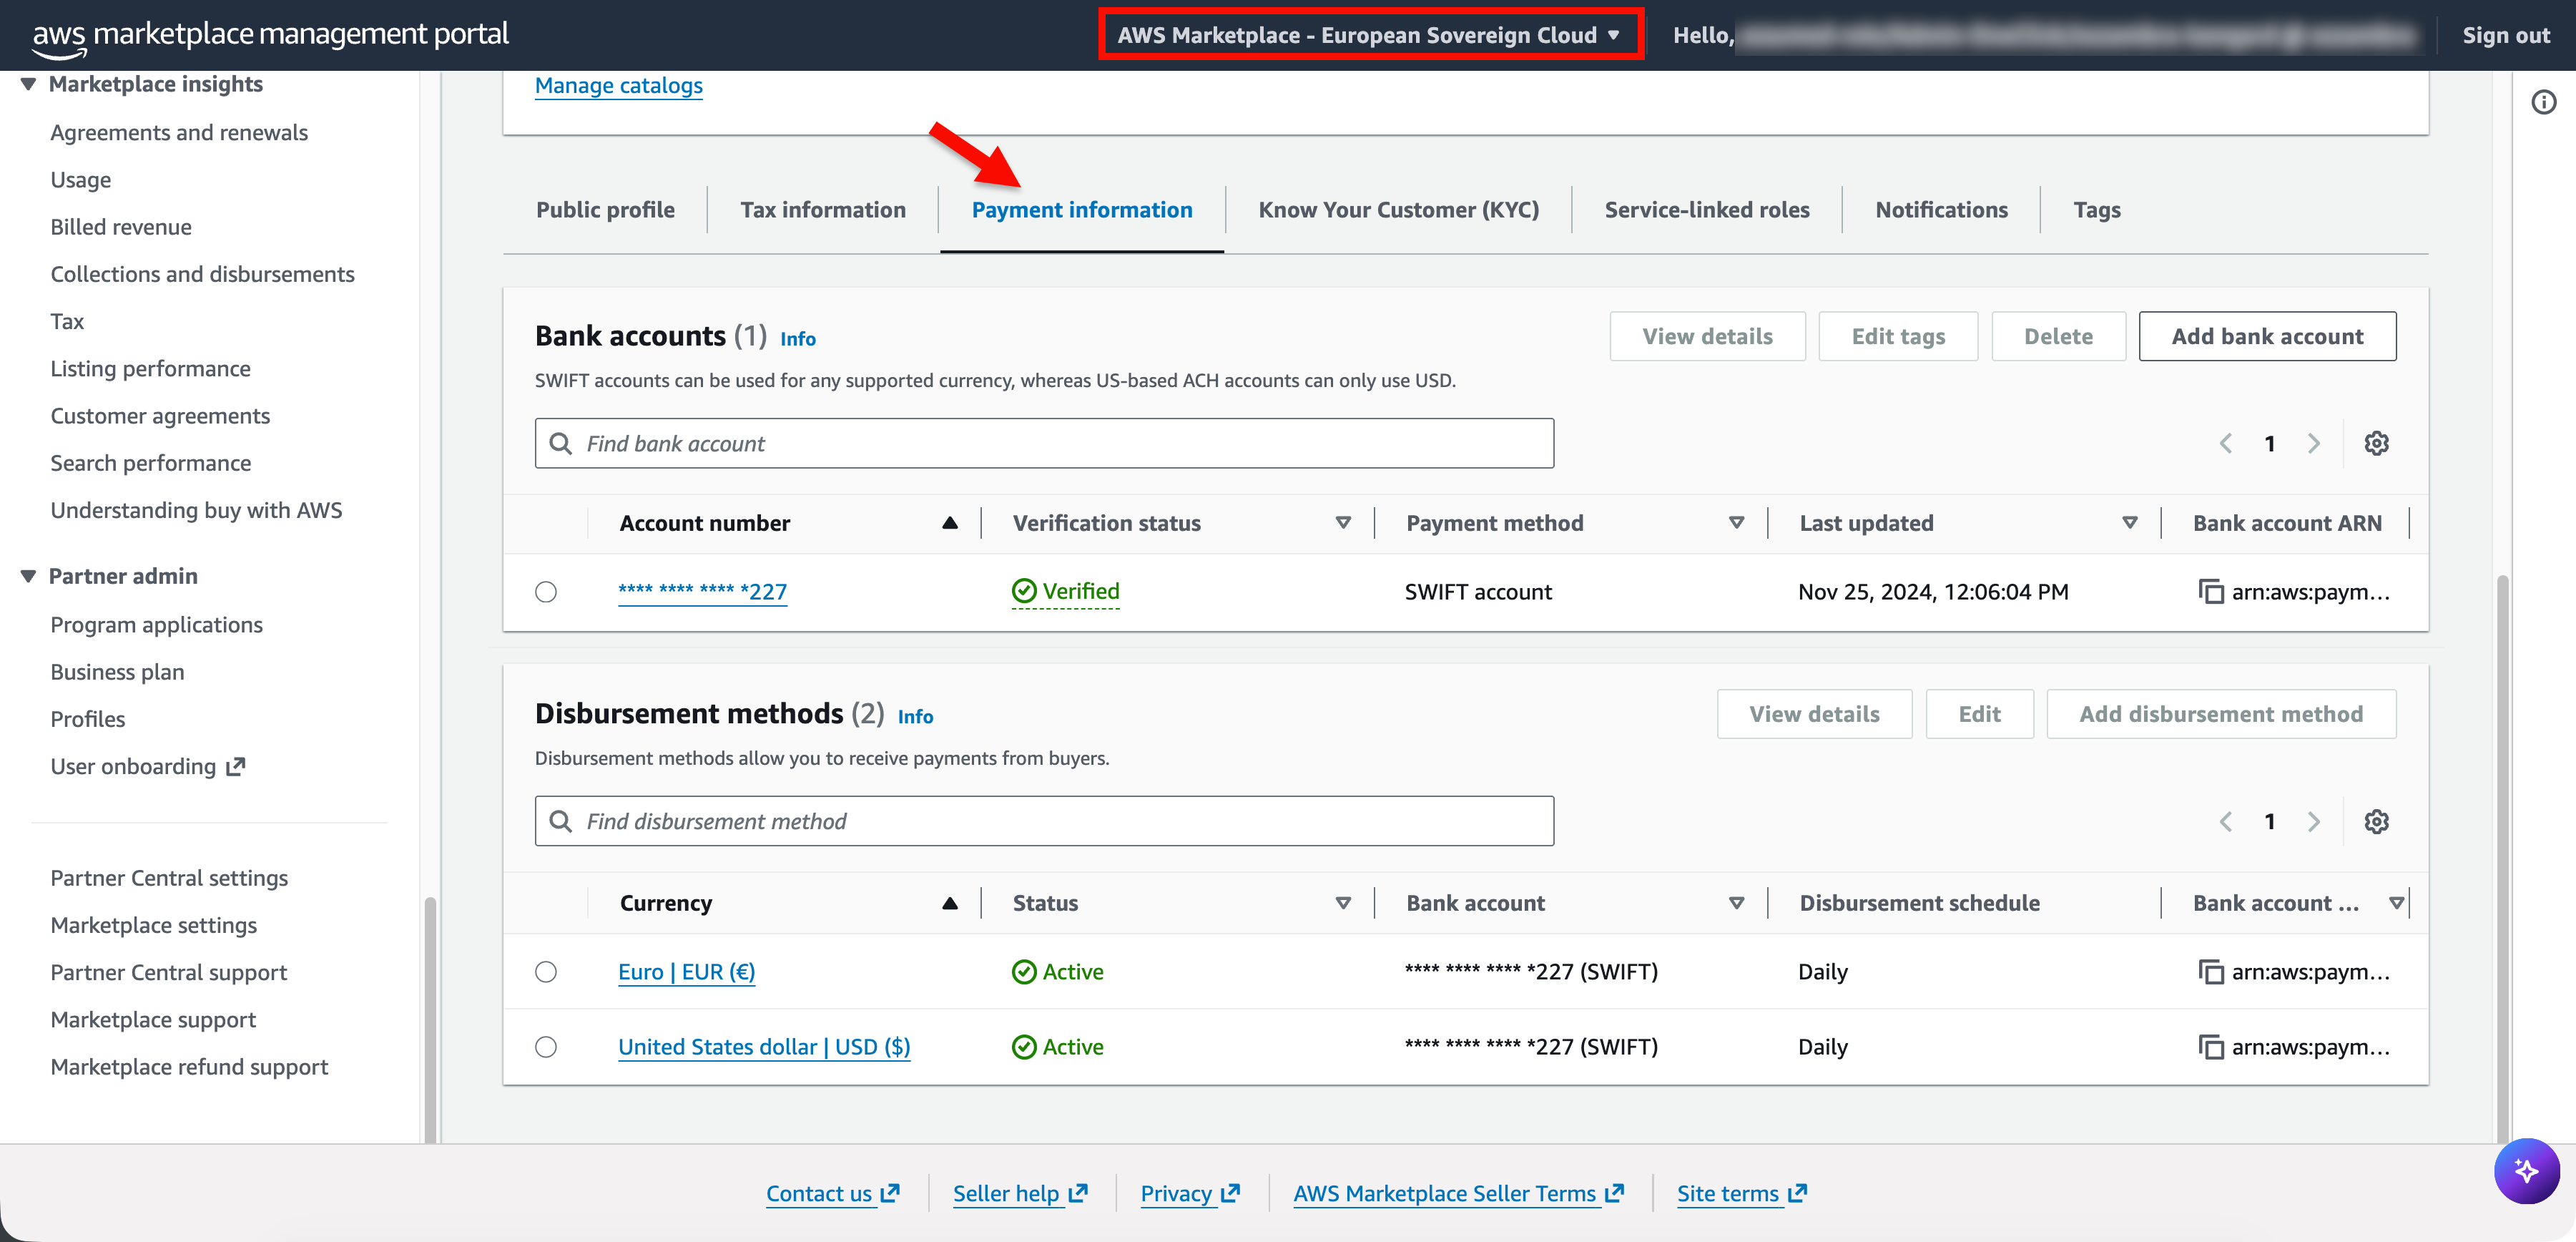Go to next page of disbursement methods
The height and width of the screenshot is (1242, 2576).
click(x=2313, y=821)
